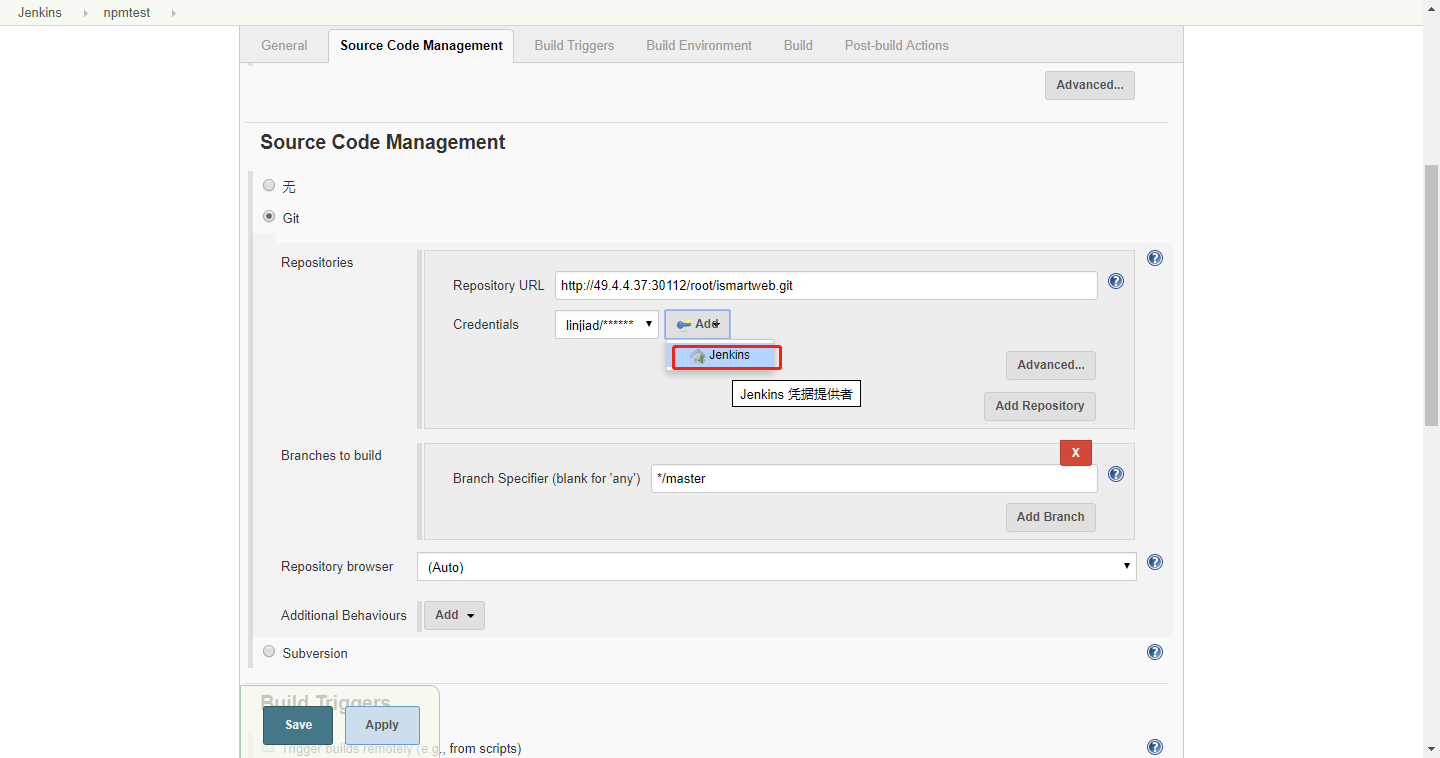Select the Subversion radio button
Screen dimensions: 1440x758
(269, 651)
